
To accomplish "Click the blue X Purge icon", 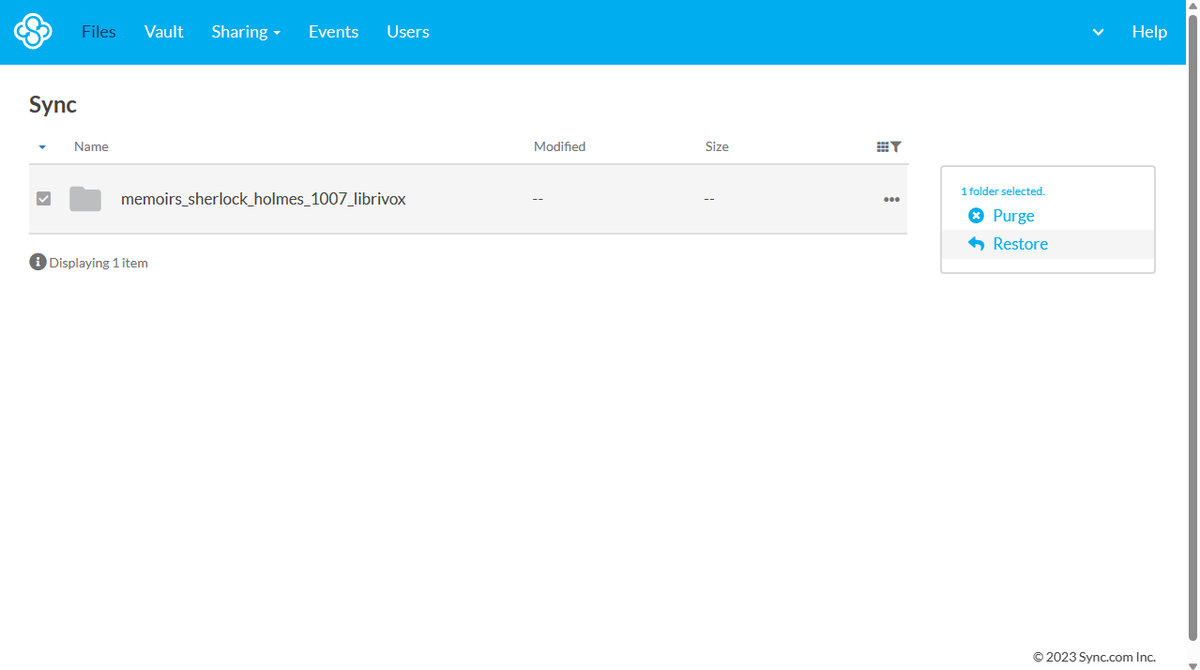I will pos(977,215).
